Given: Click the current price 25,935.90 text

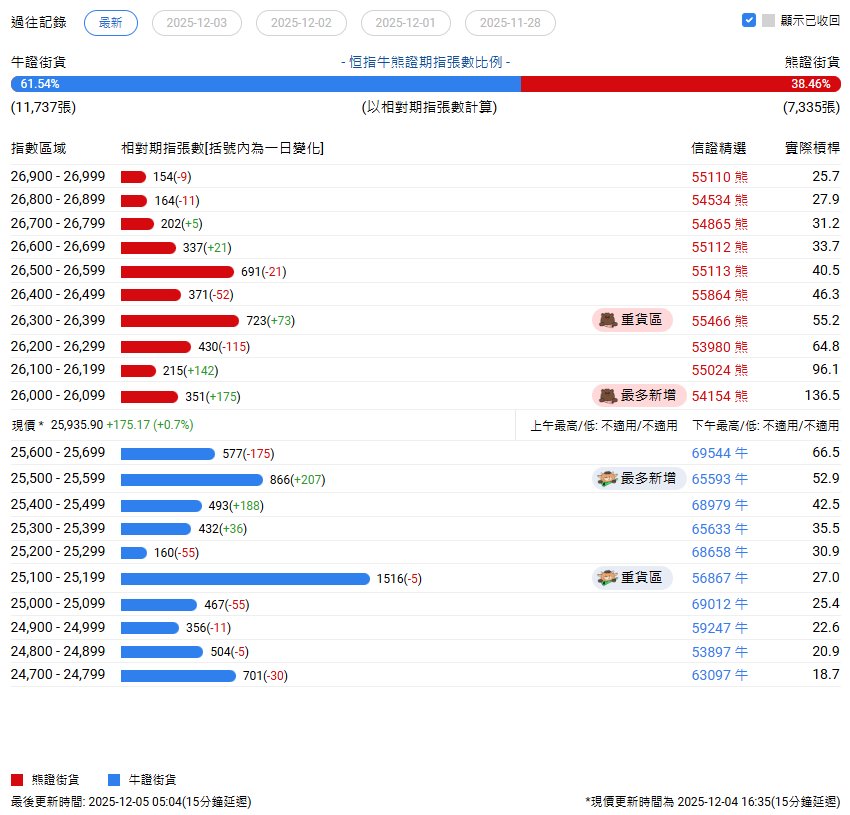Looking at the screenshot, I should click(76, 425).
